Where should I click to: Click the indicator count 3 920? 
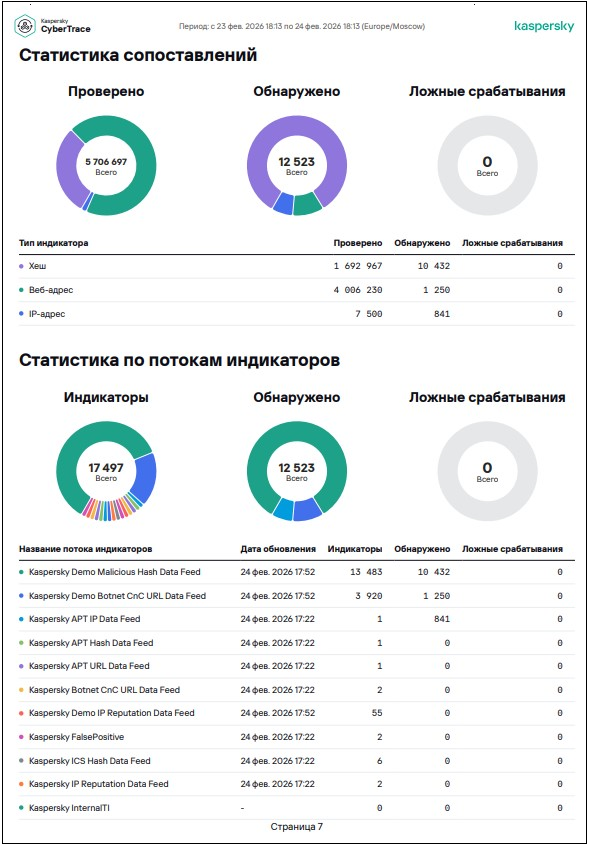click(368, 596)
